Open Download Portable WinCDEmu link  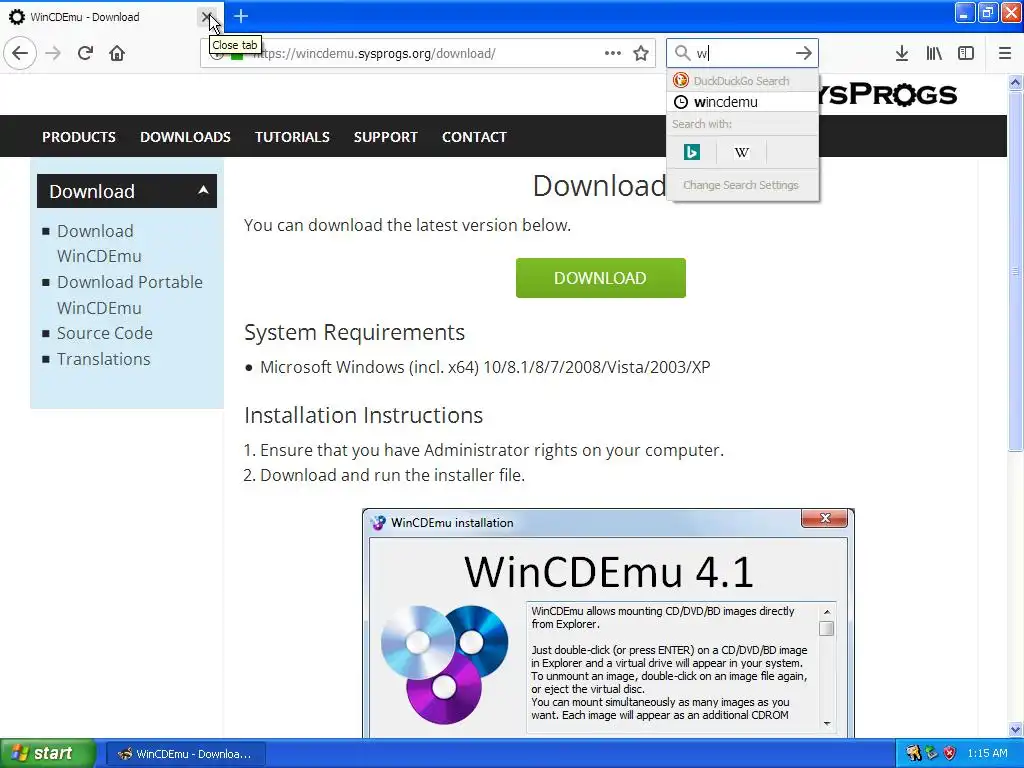[130, 295]
